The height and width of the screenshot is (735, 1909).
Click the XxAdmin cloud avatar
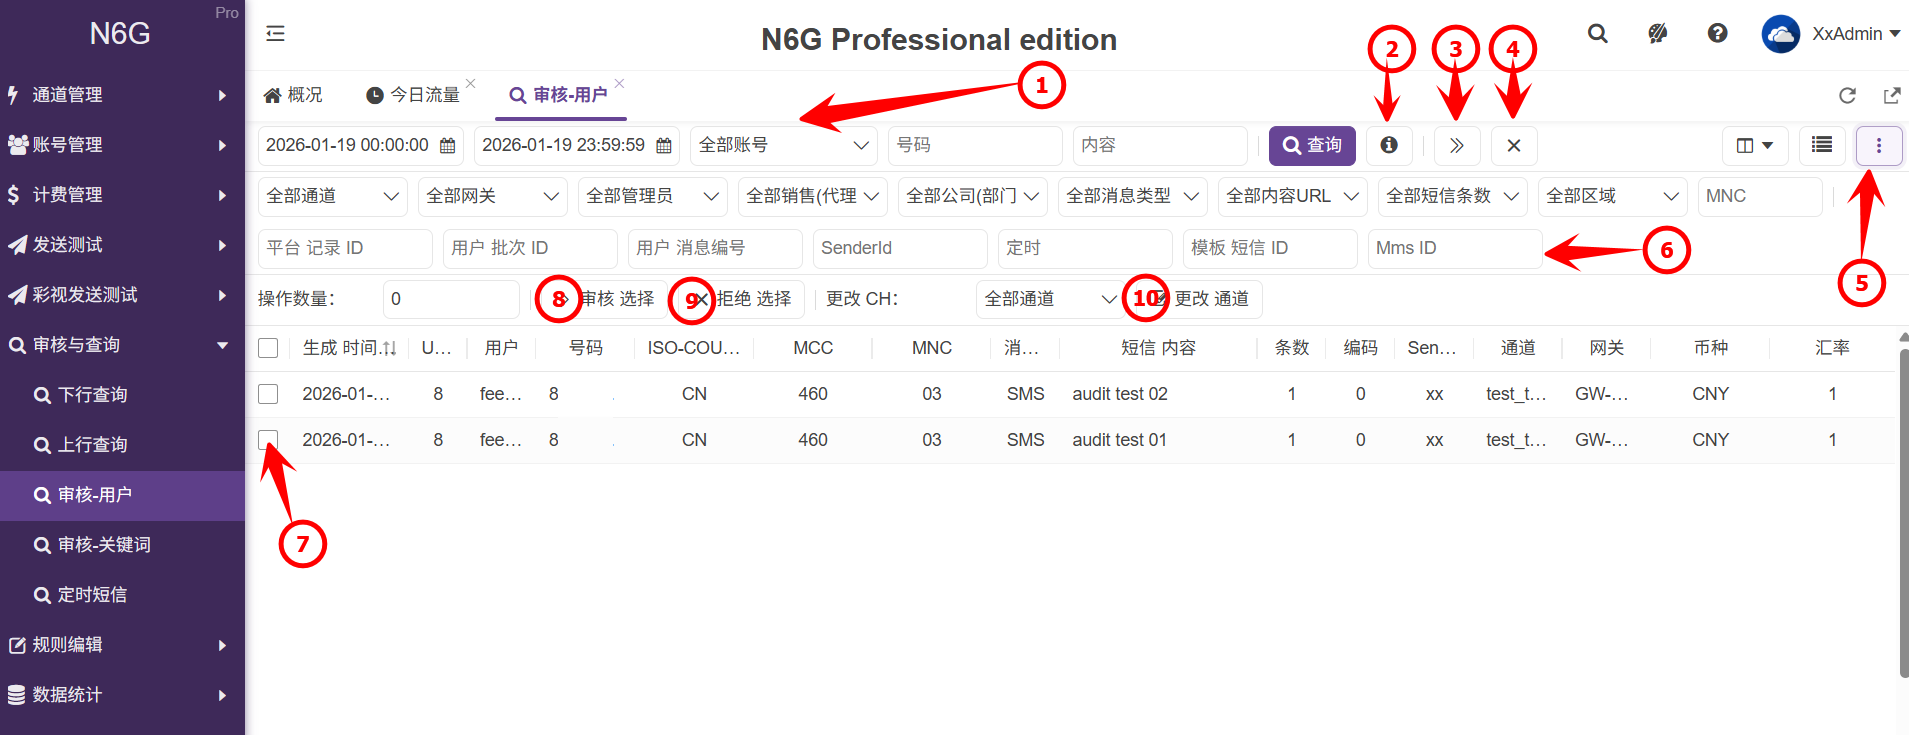pyautogui.click(x=1780, y=33)
